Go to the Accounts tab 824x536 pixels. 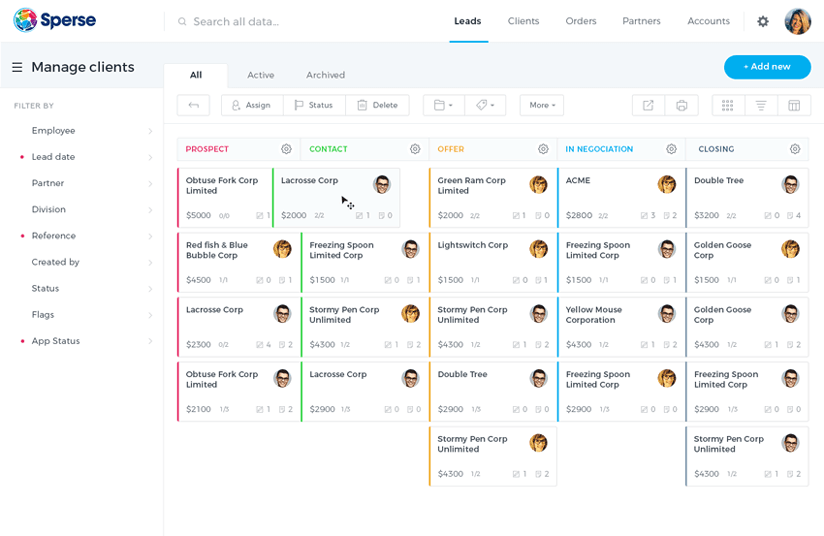[x=708, y=21]
